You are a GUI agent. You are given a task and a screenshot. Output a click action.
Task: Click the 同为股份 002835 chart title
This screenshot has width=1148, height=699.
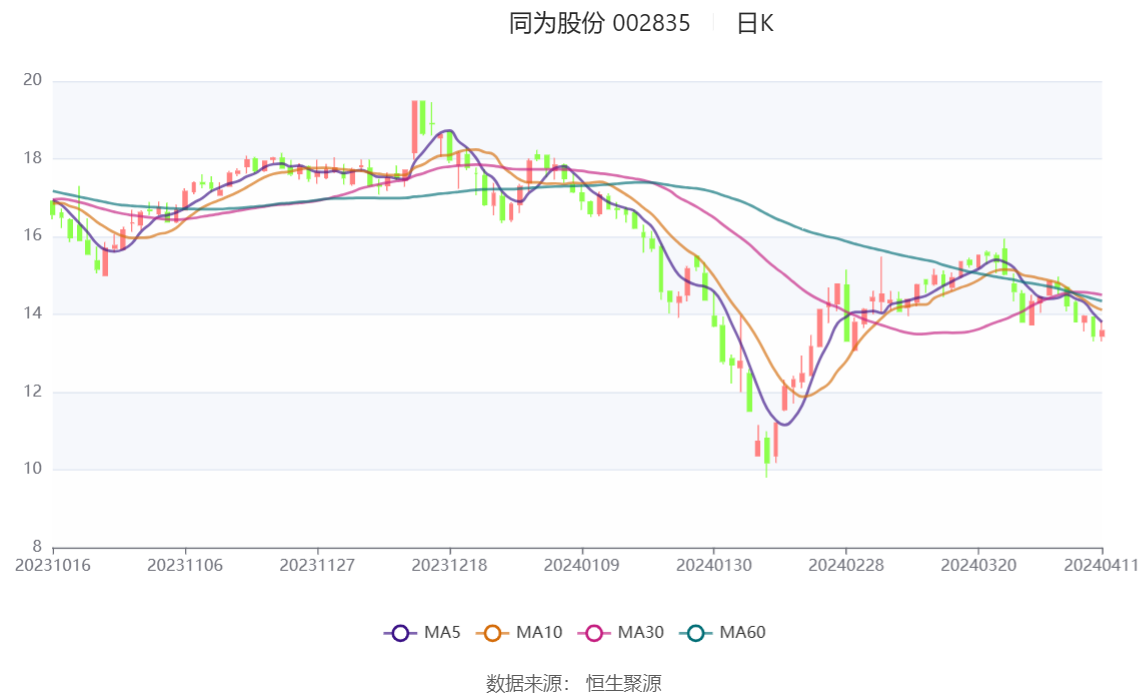(x=599, y=24)
